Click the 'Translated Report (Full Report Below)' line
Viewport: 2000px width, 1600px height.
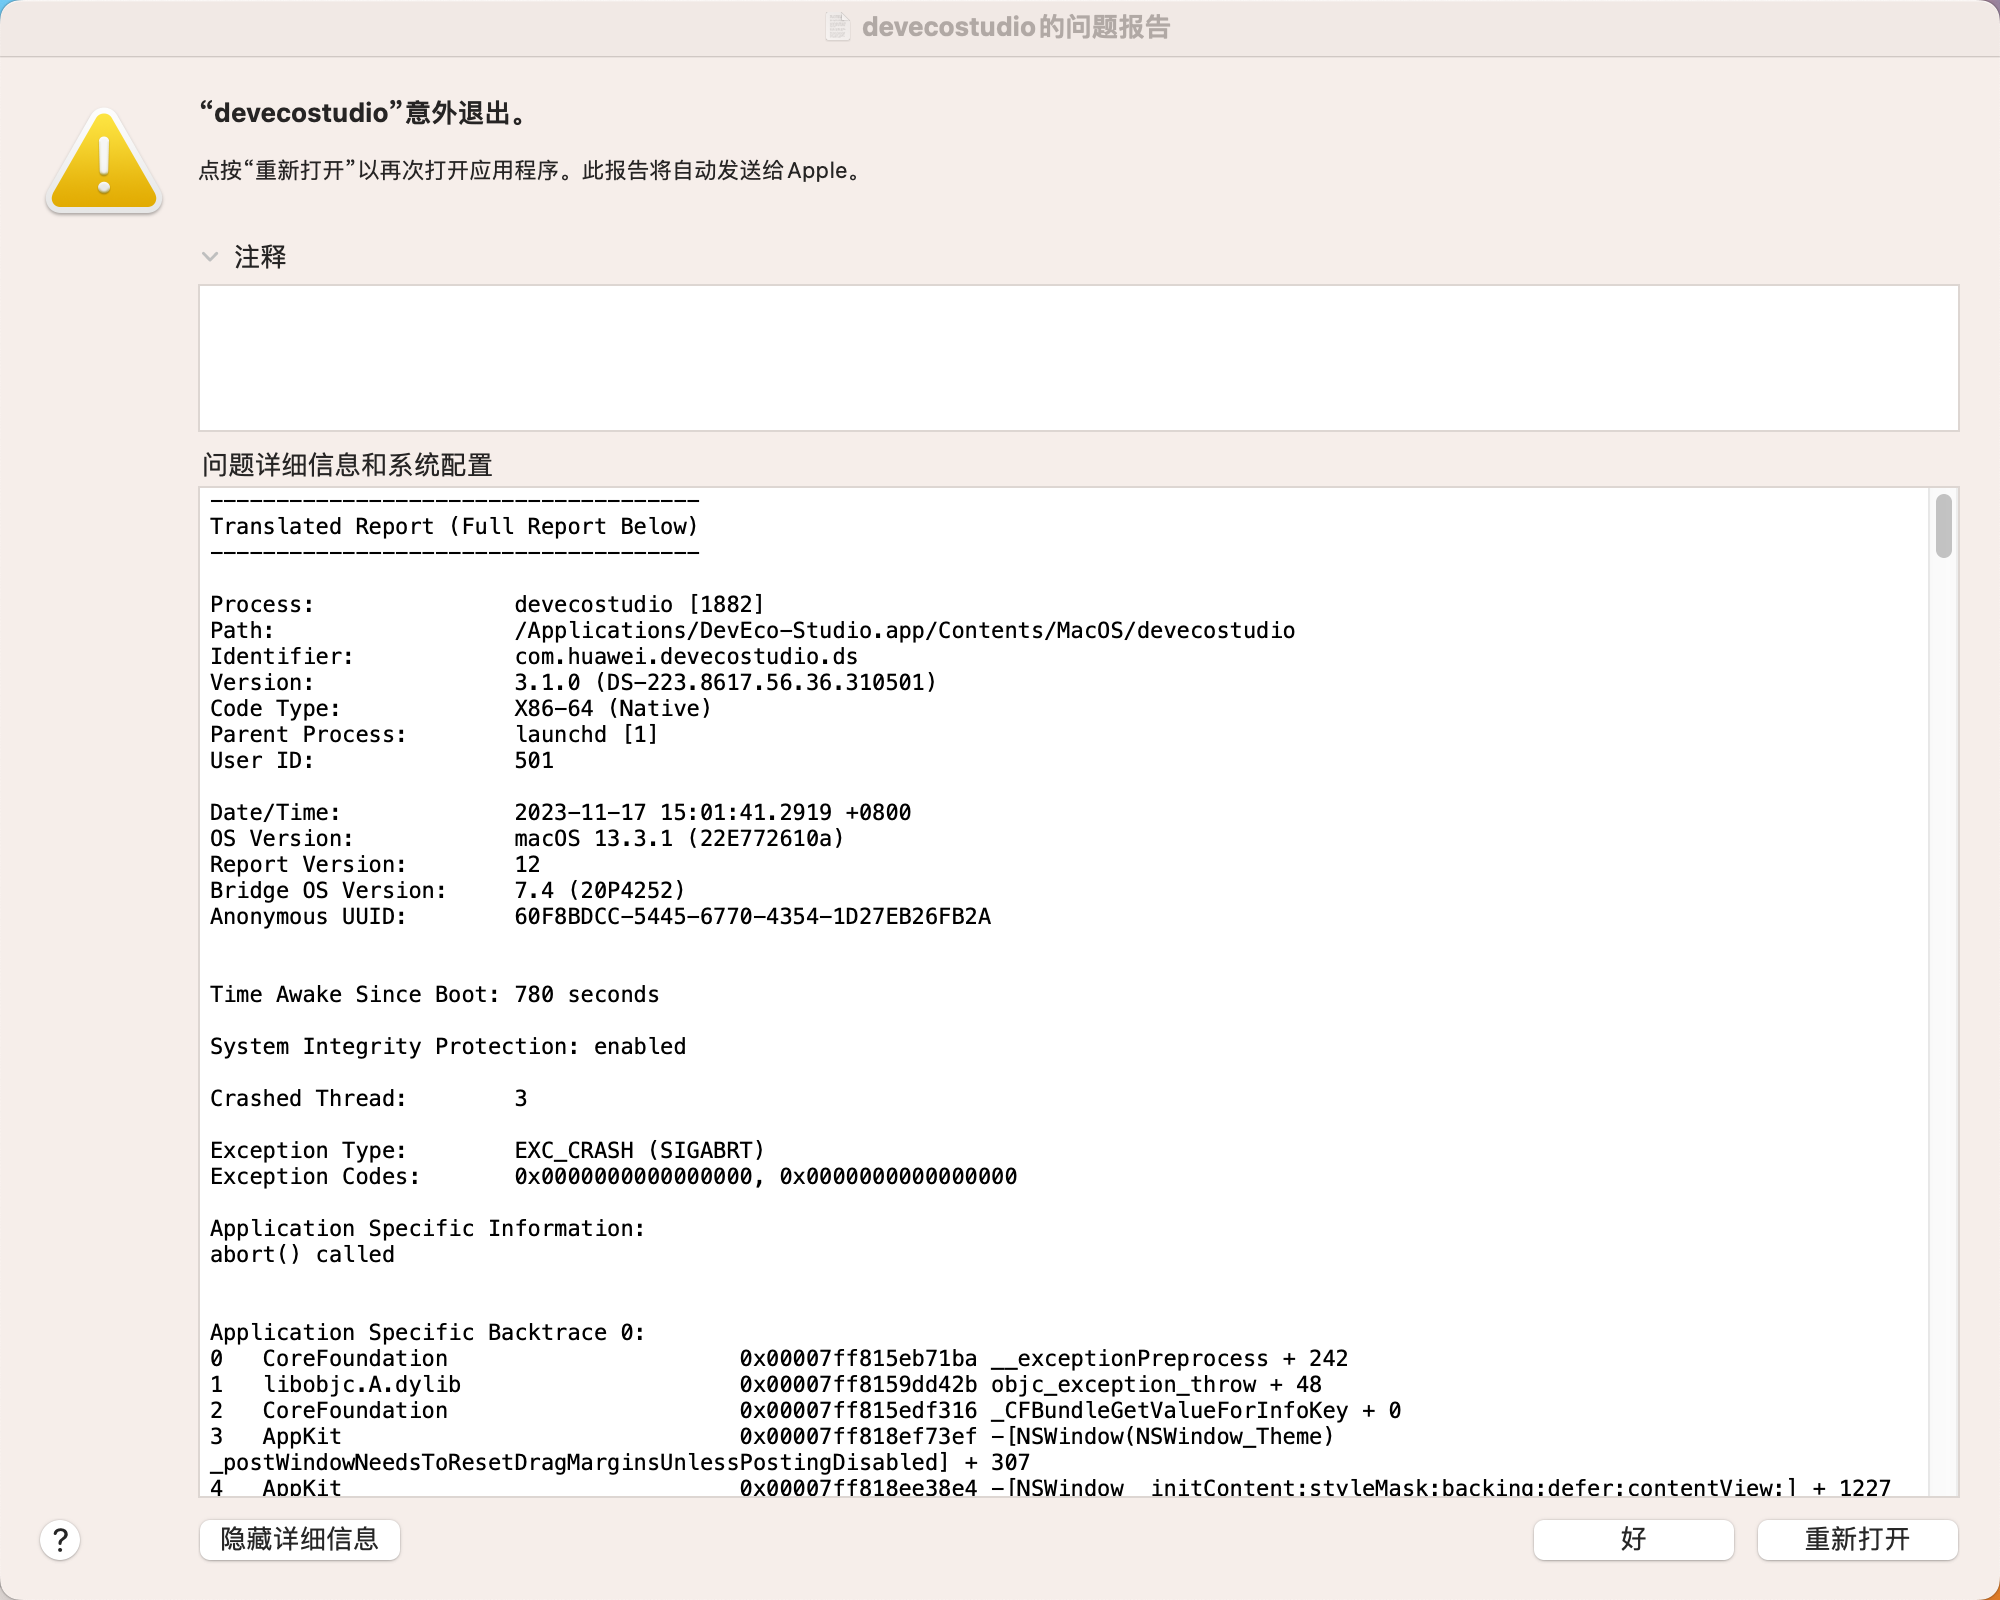click(x=454, y=527)
